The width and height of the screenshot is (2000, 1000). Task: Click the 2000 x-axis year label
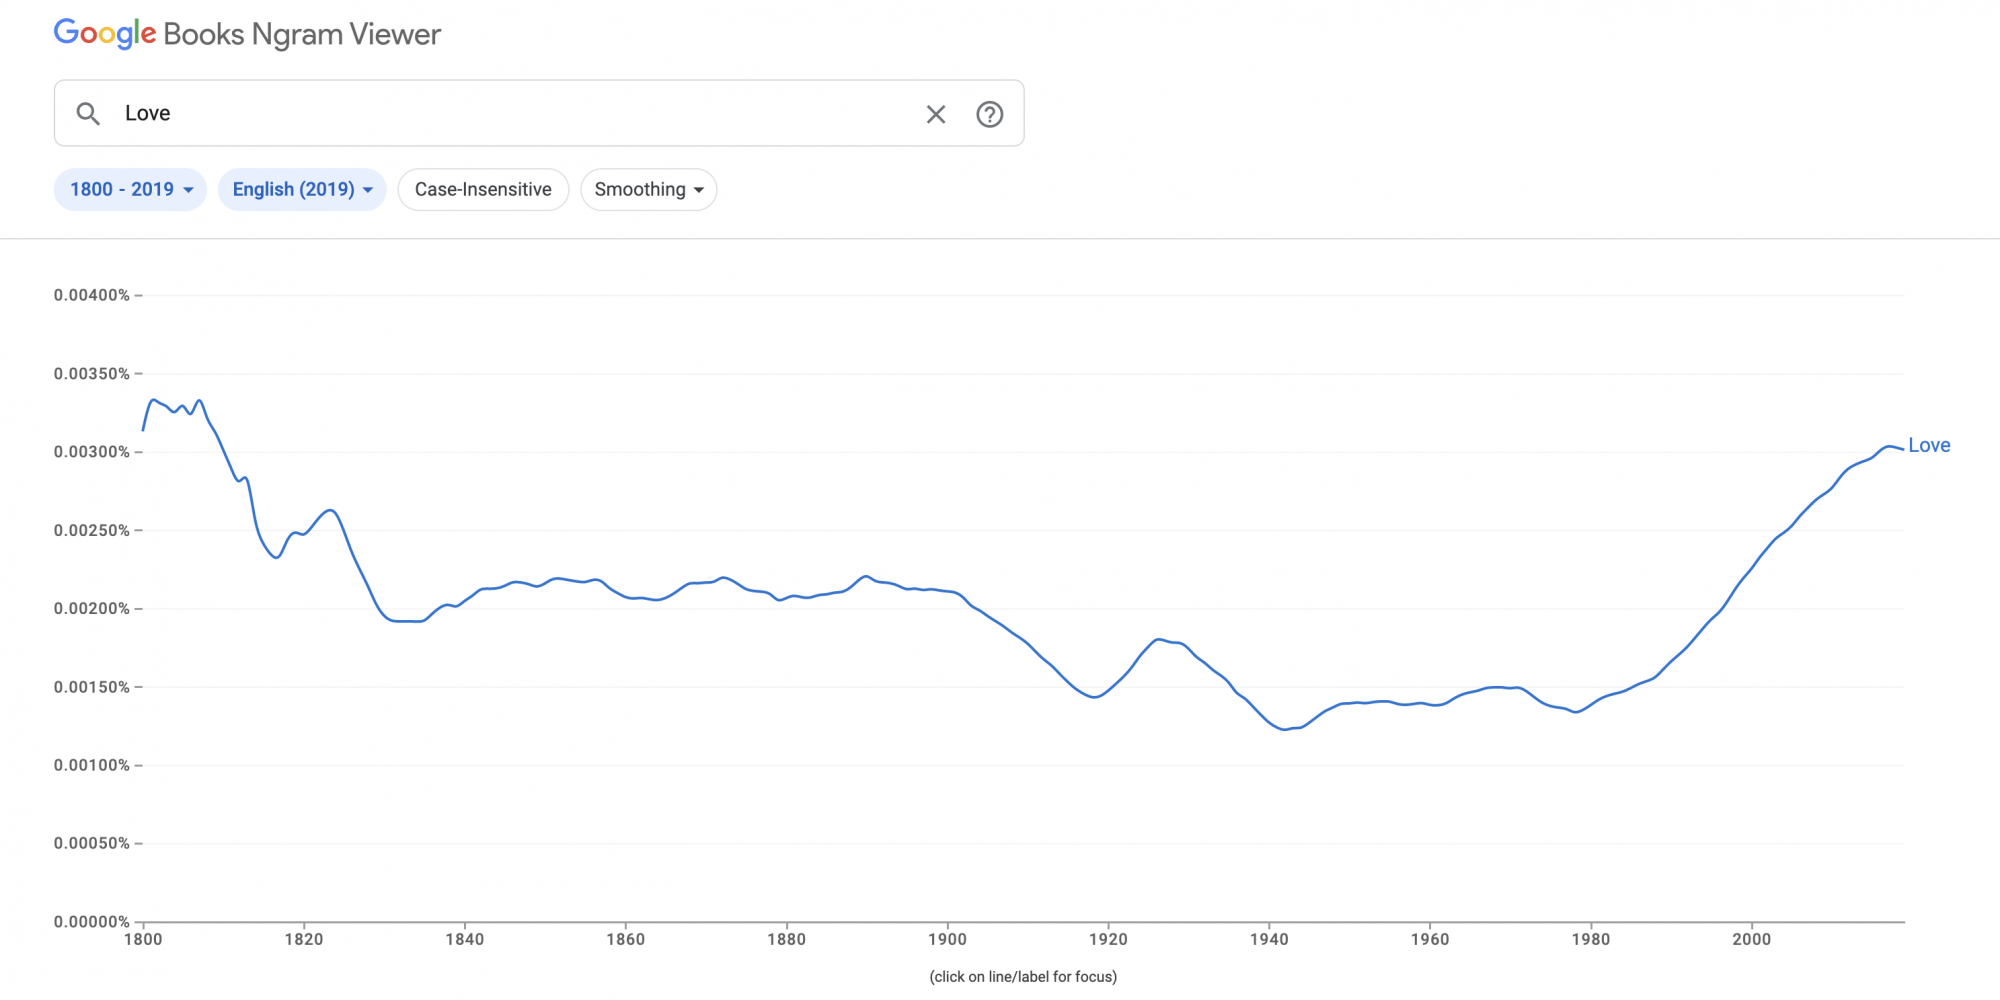pos(1751,939)
